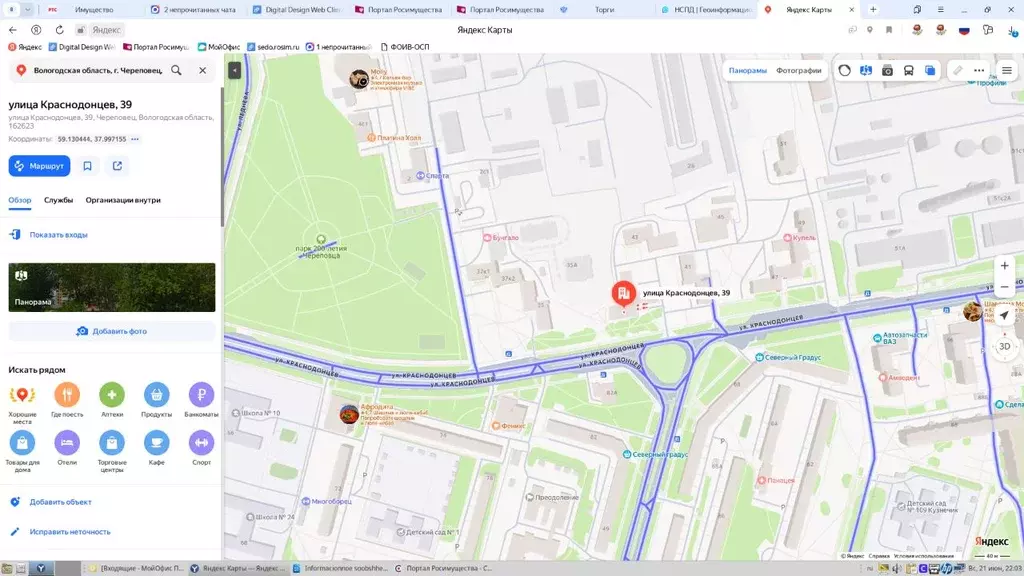Switch to Организации внутри tab

tap(123, 200)
